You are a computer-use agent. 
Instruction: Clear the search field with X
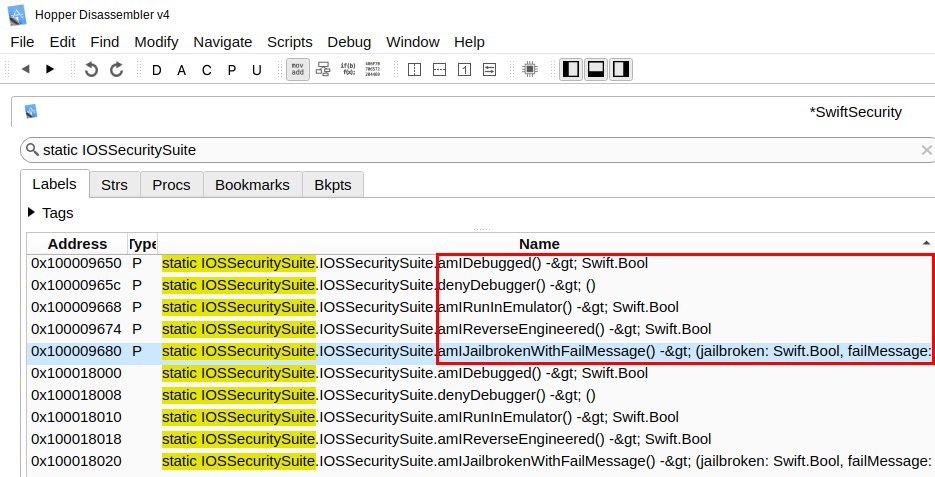pos(927,150)
